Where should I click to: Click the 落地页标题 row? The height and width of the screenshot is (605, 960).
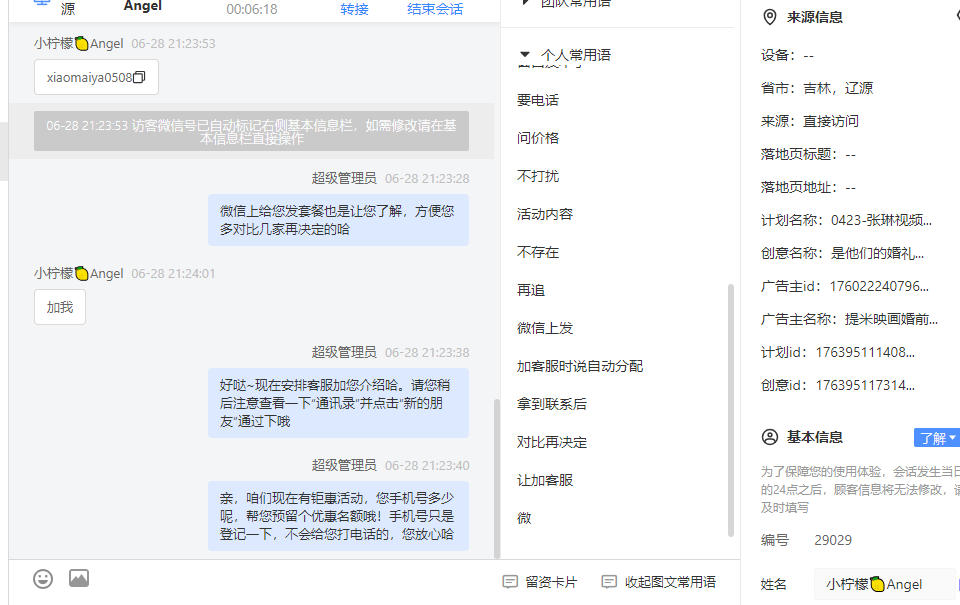coord(808,154)
